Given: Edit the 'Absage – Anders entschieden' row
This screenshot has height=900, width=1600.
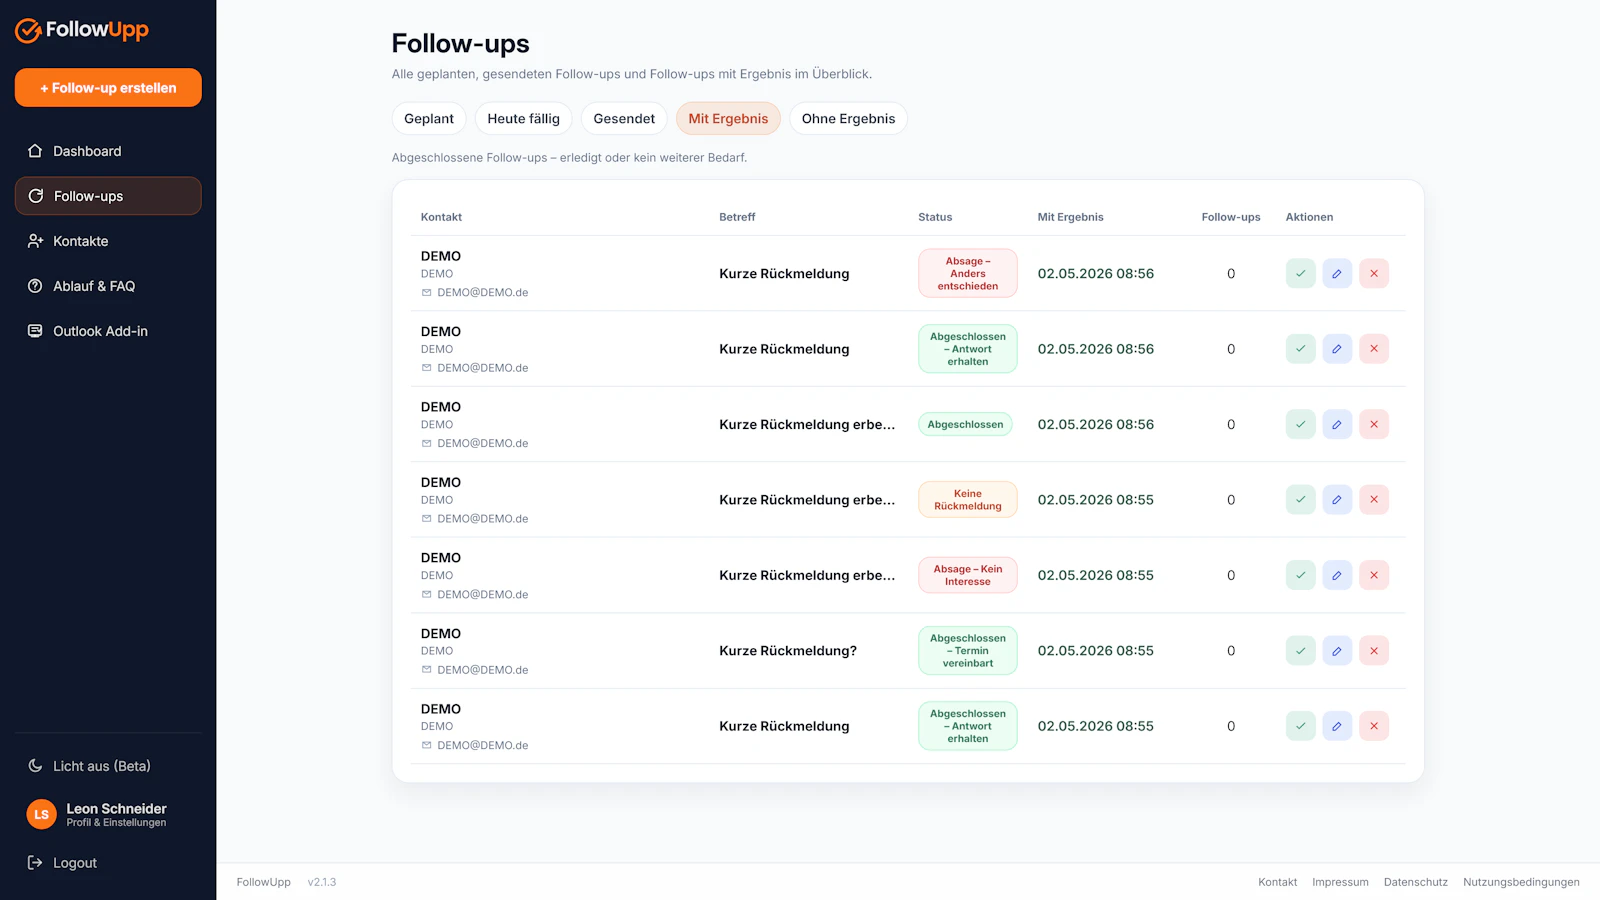Looking at the screenshot, I should pyautogui.click(x=1337, y=273).
